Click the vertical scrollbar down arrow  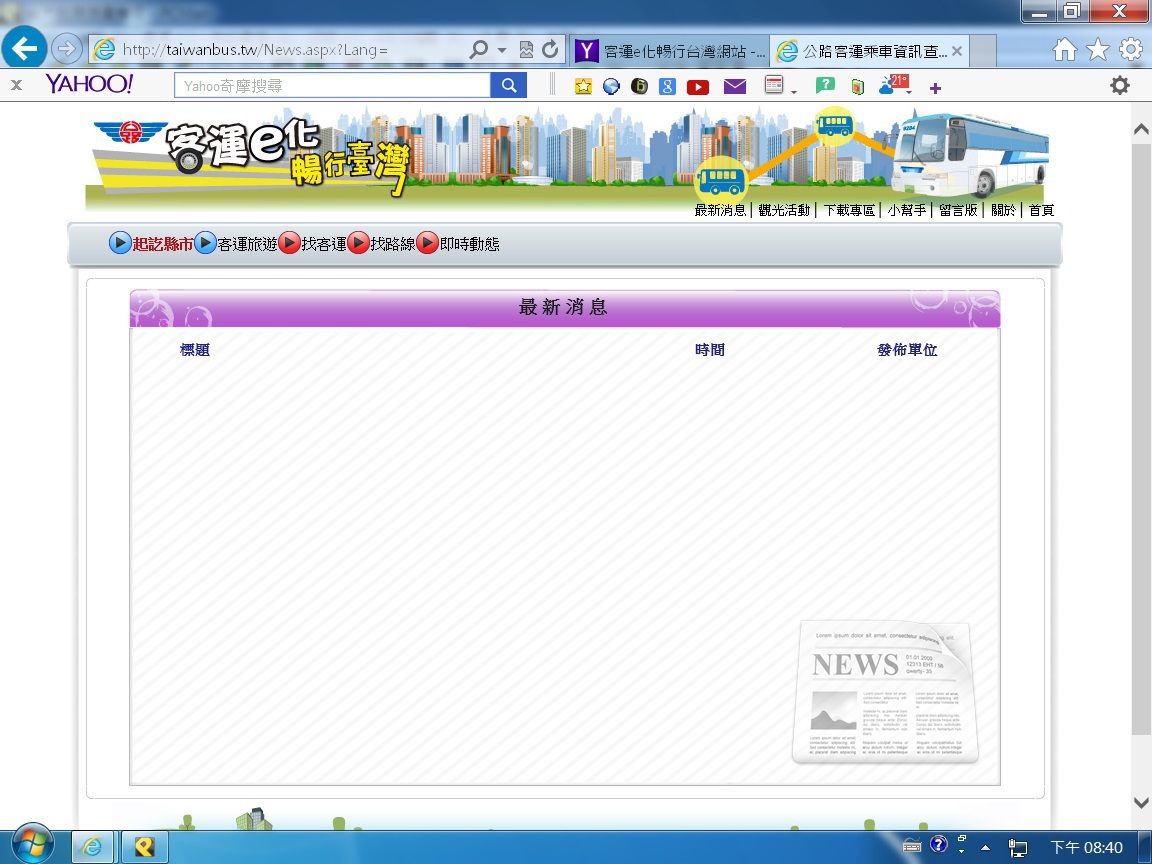(x=1141, y=802)
